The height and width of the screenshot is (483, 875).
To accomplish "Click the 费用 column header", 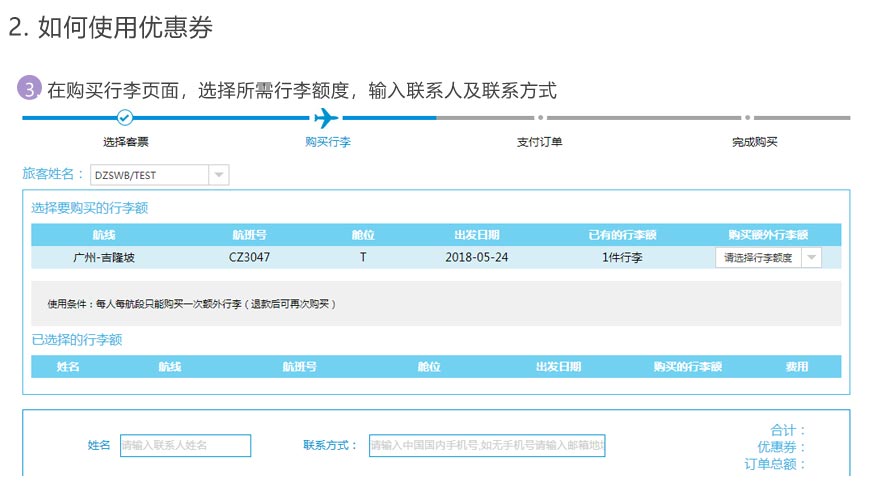I will click(x=796, y=367).
